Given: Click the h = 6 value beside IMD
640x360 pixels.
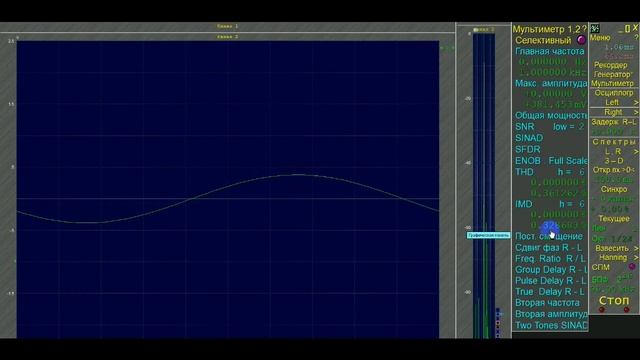Looking at the screenshot, I should coord(572,204).
